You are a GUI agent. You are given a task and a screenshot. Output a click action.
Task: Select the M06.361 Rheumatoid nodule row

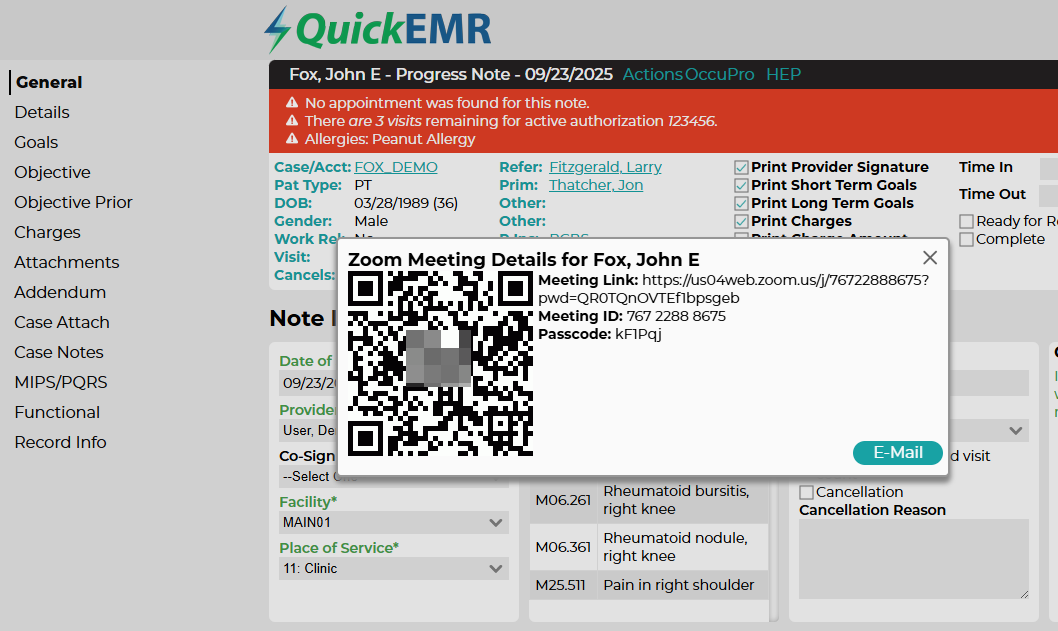648,547
